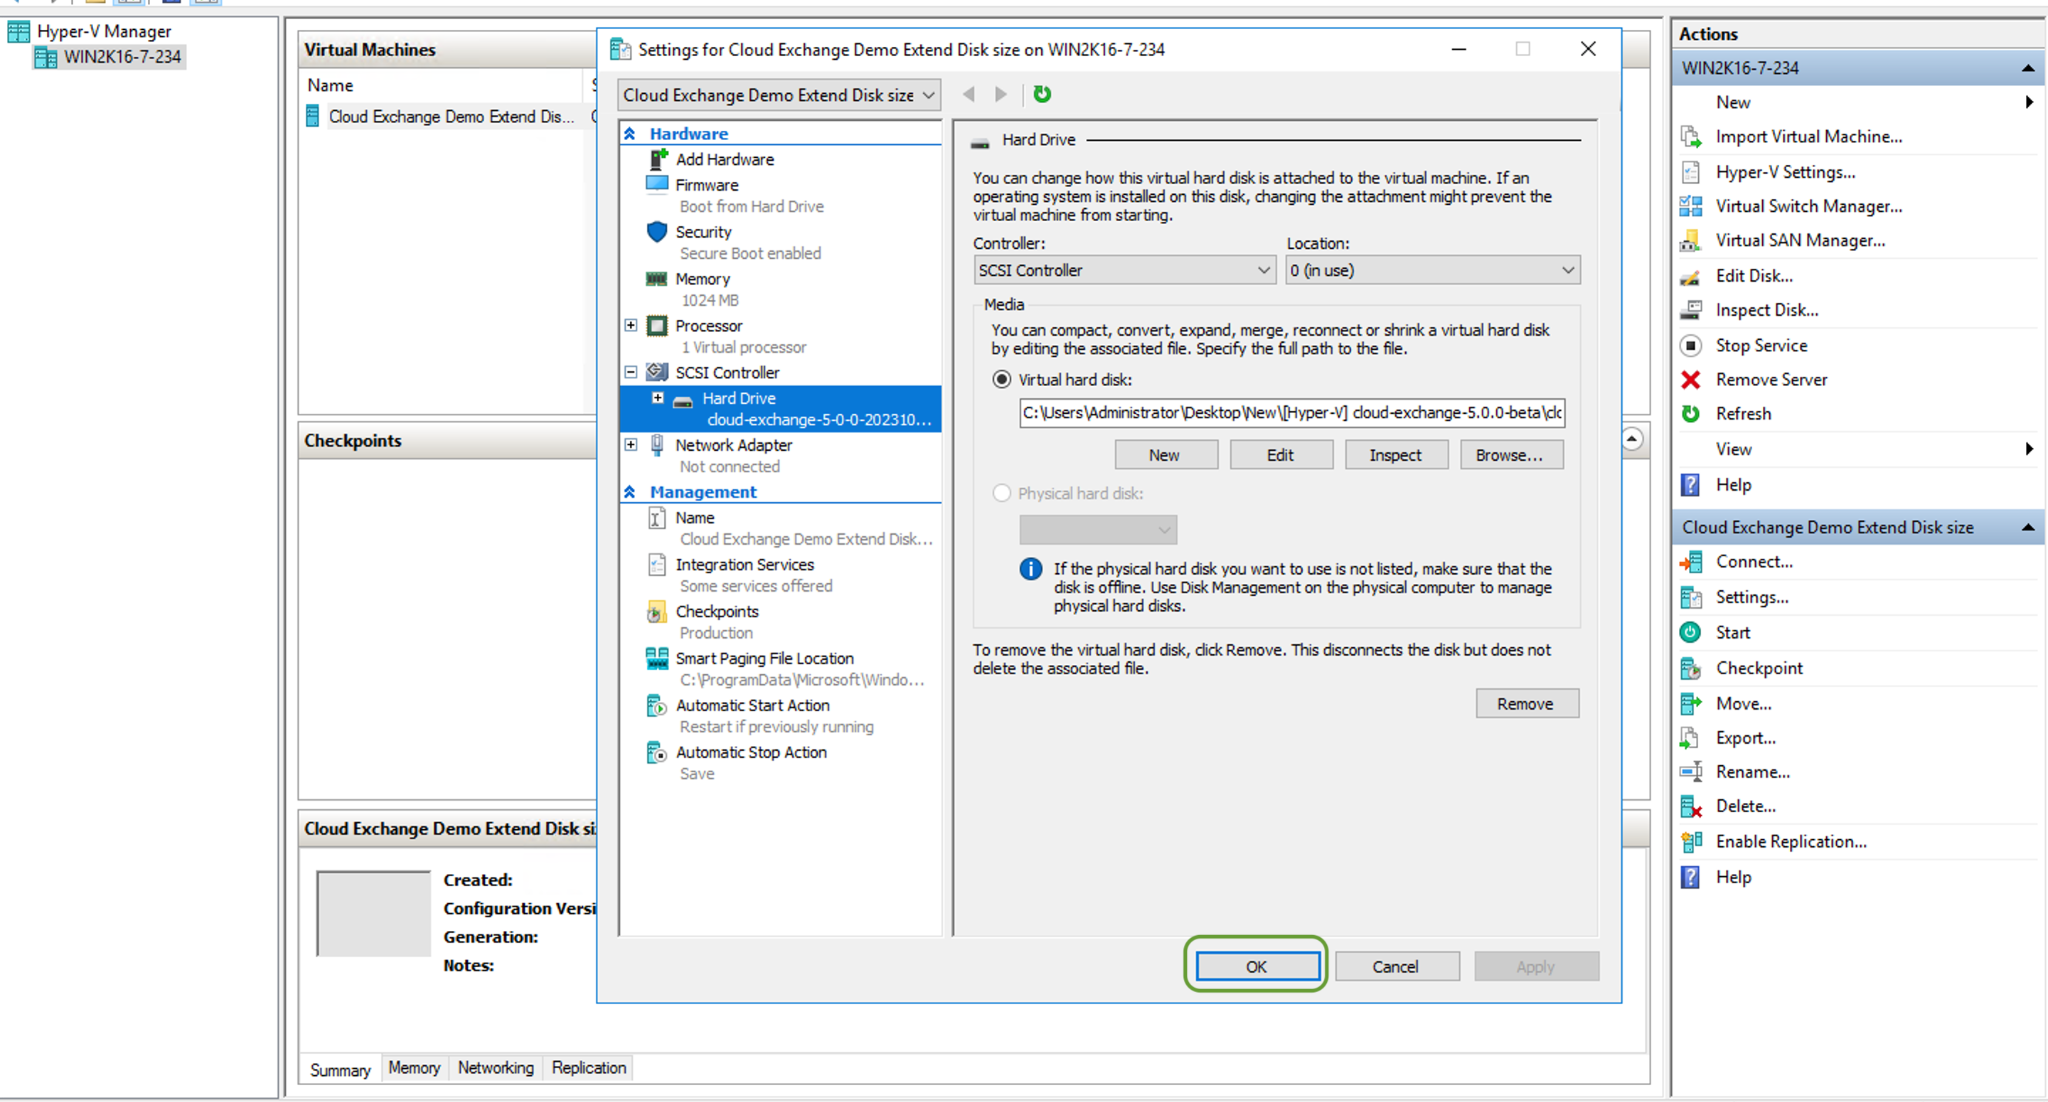The height and width of the screenshot is (1102, 2048).
Task: Select the Virtual hard disk radio button
Action: pos(1001,380)
